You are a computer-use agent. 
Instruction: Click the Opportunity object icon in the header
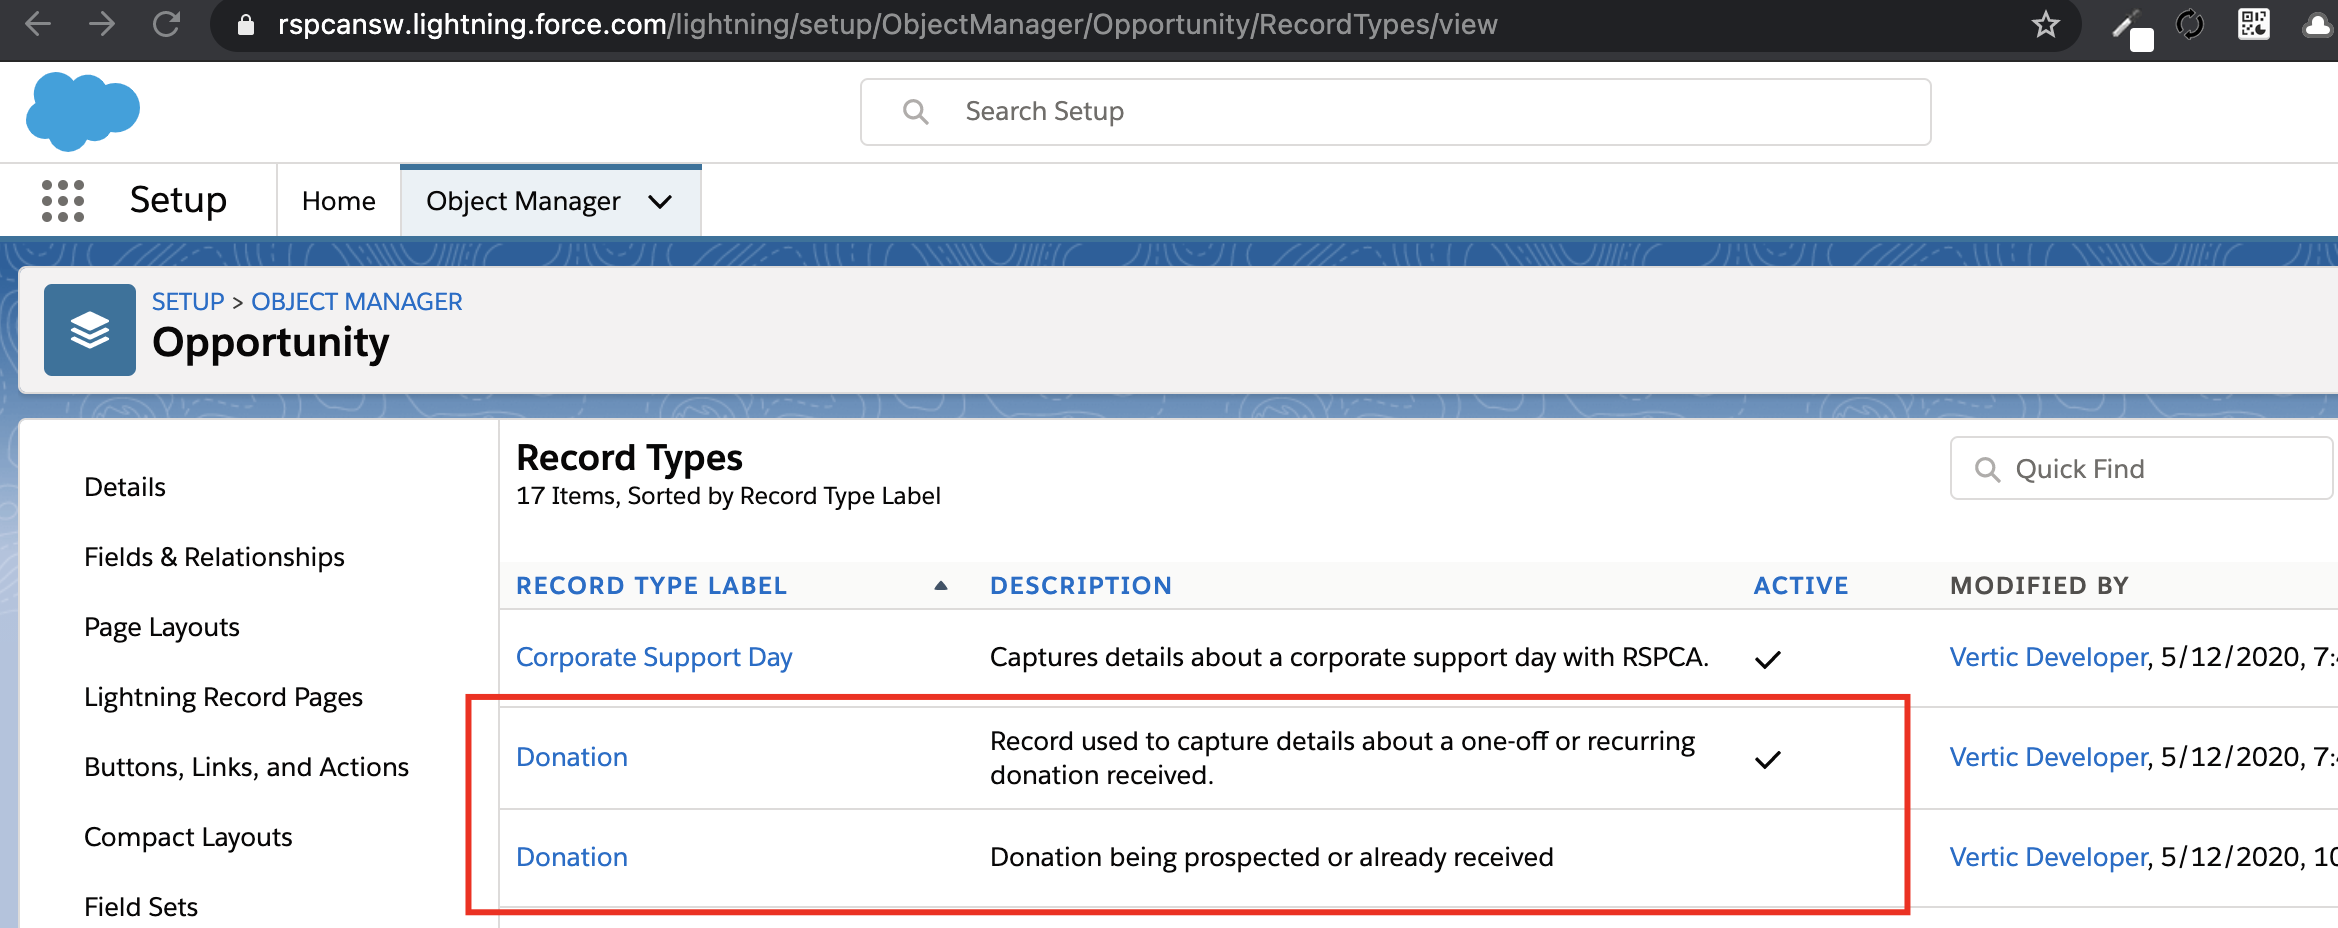tap(89, 329)
